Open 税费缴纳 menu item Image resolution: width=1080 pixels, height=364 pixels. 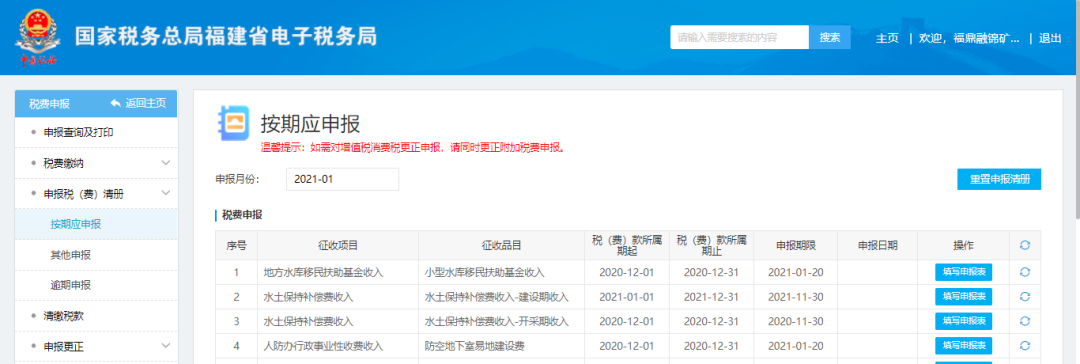pyautogui.click(x=64, y=163)
